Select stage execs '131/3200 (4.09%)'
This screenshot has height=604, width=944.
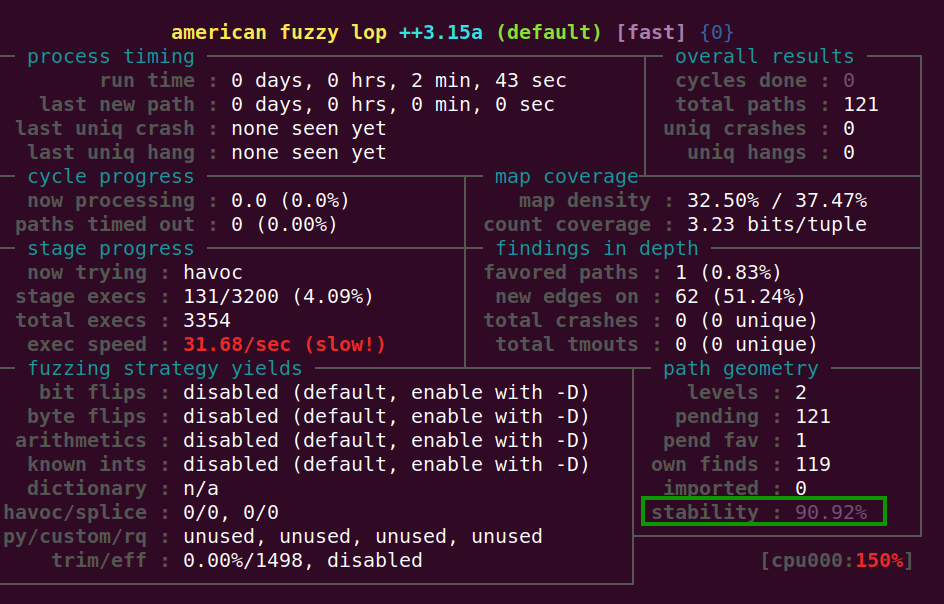(278, 297)
